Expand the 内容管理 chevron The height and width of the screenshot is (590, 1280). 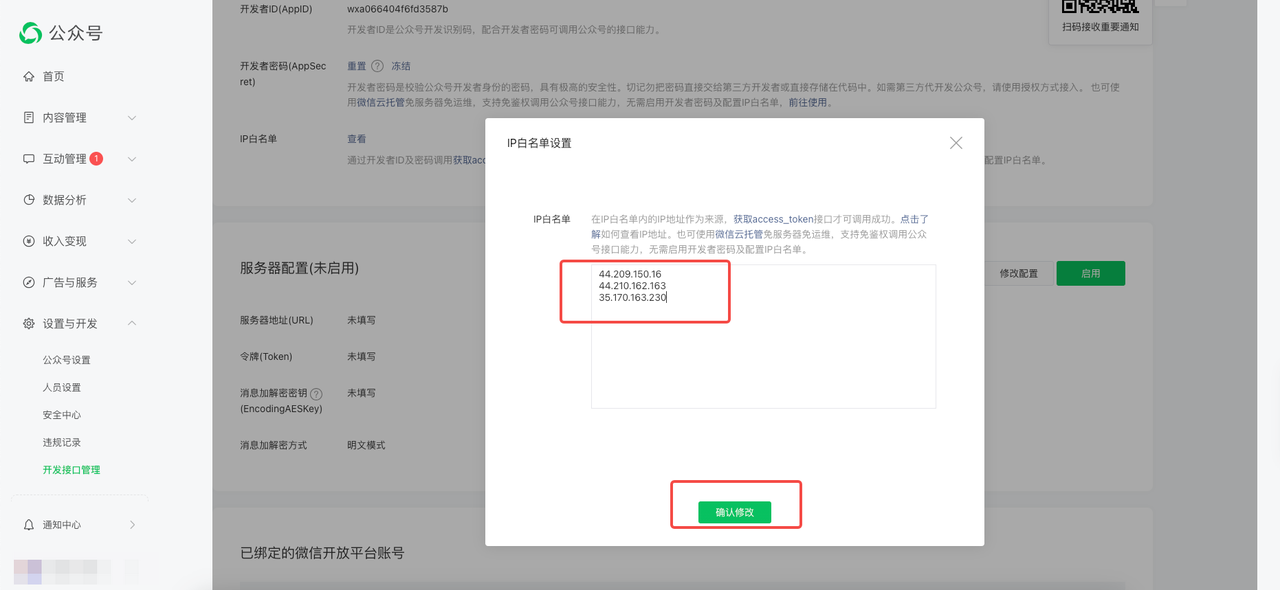[132, 118]
